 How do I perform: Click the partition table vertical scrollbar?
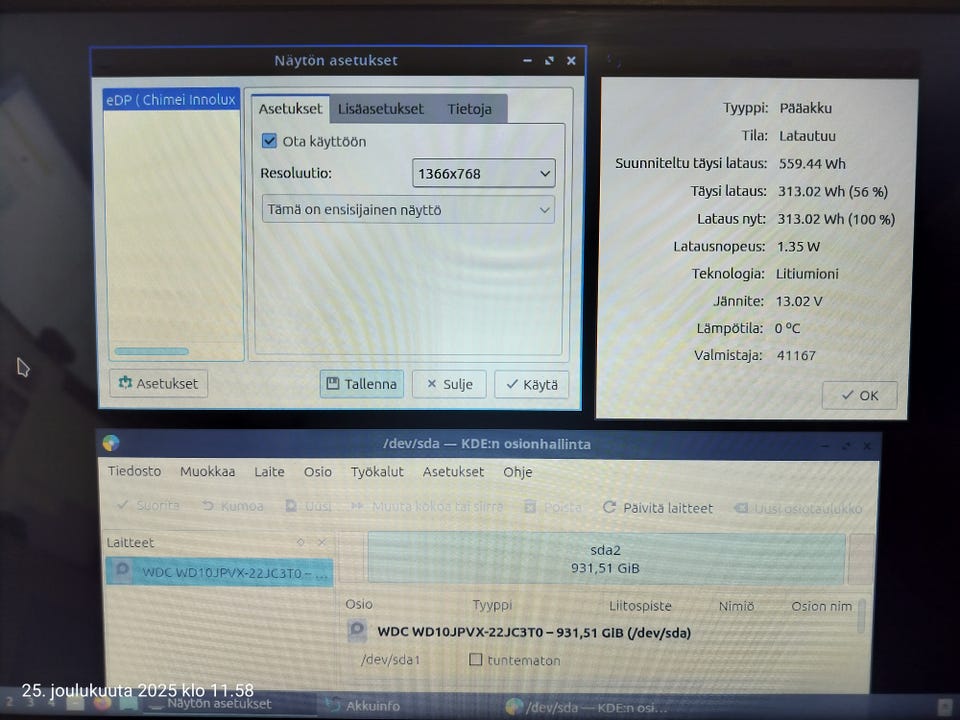(x=861, y=615)
